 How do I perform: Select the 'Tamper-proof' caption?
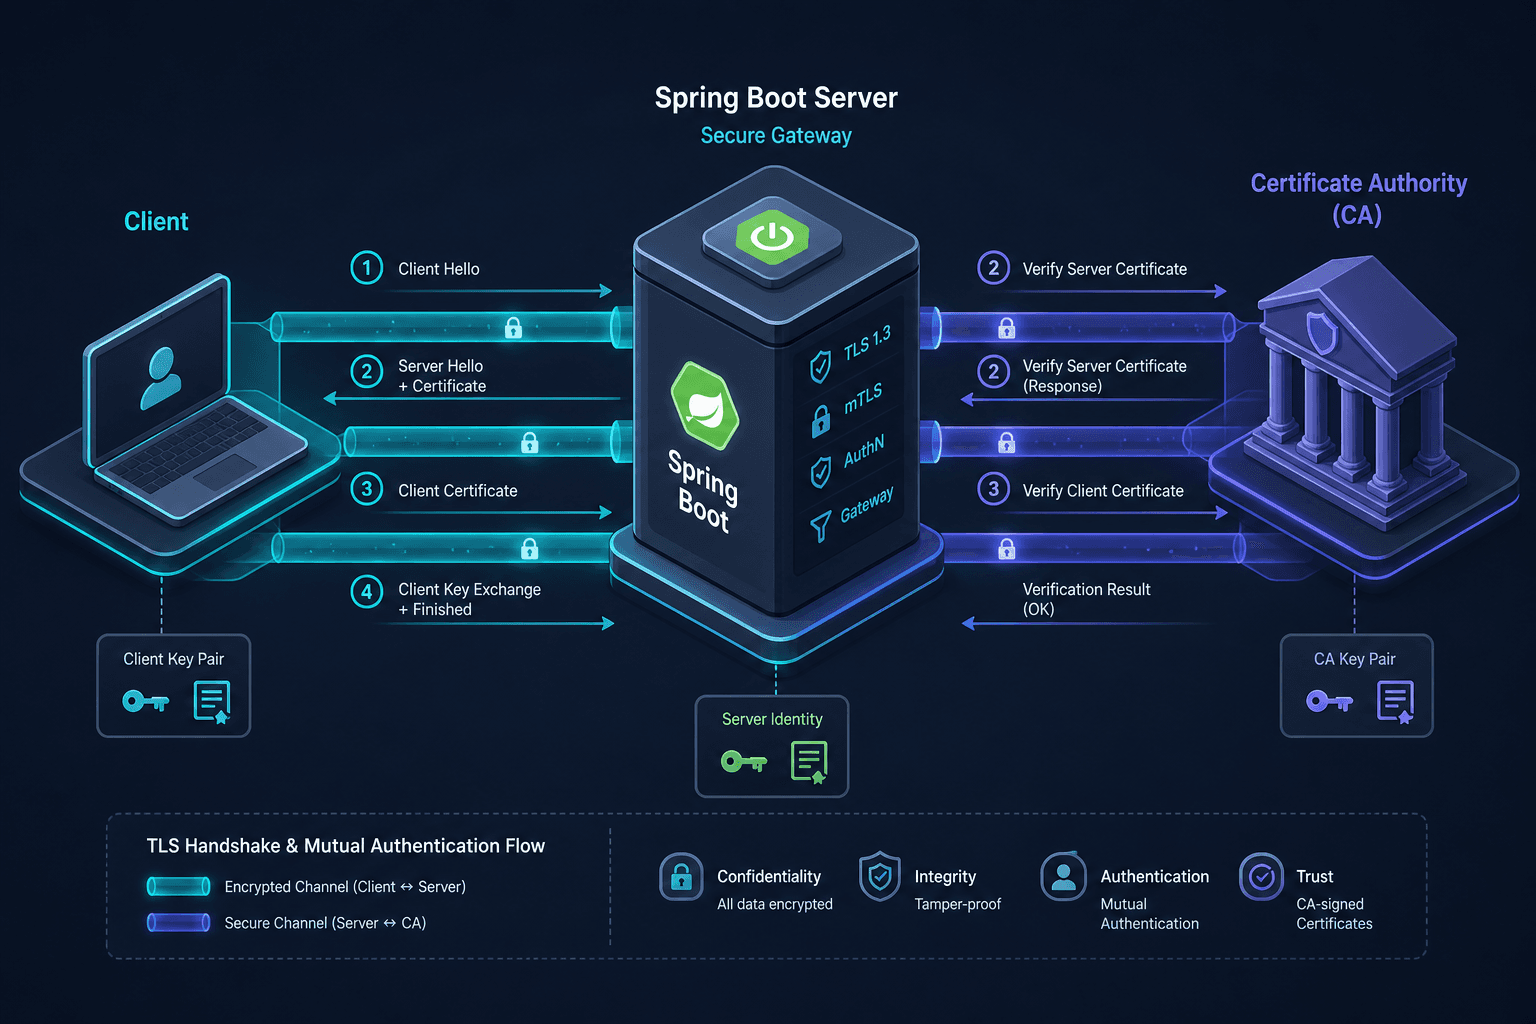tap(958, 904)
